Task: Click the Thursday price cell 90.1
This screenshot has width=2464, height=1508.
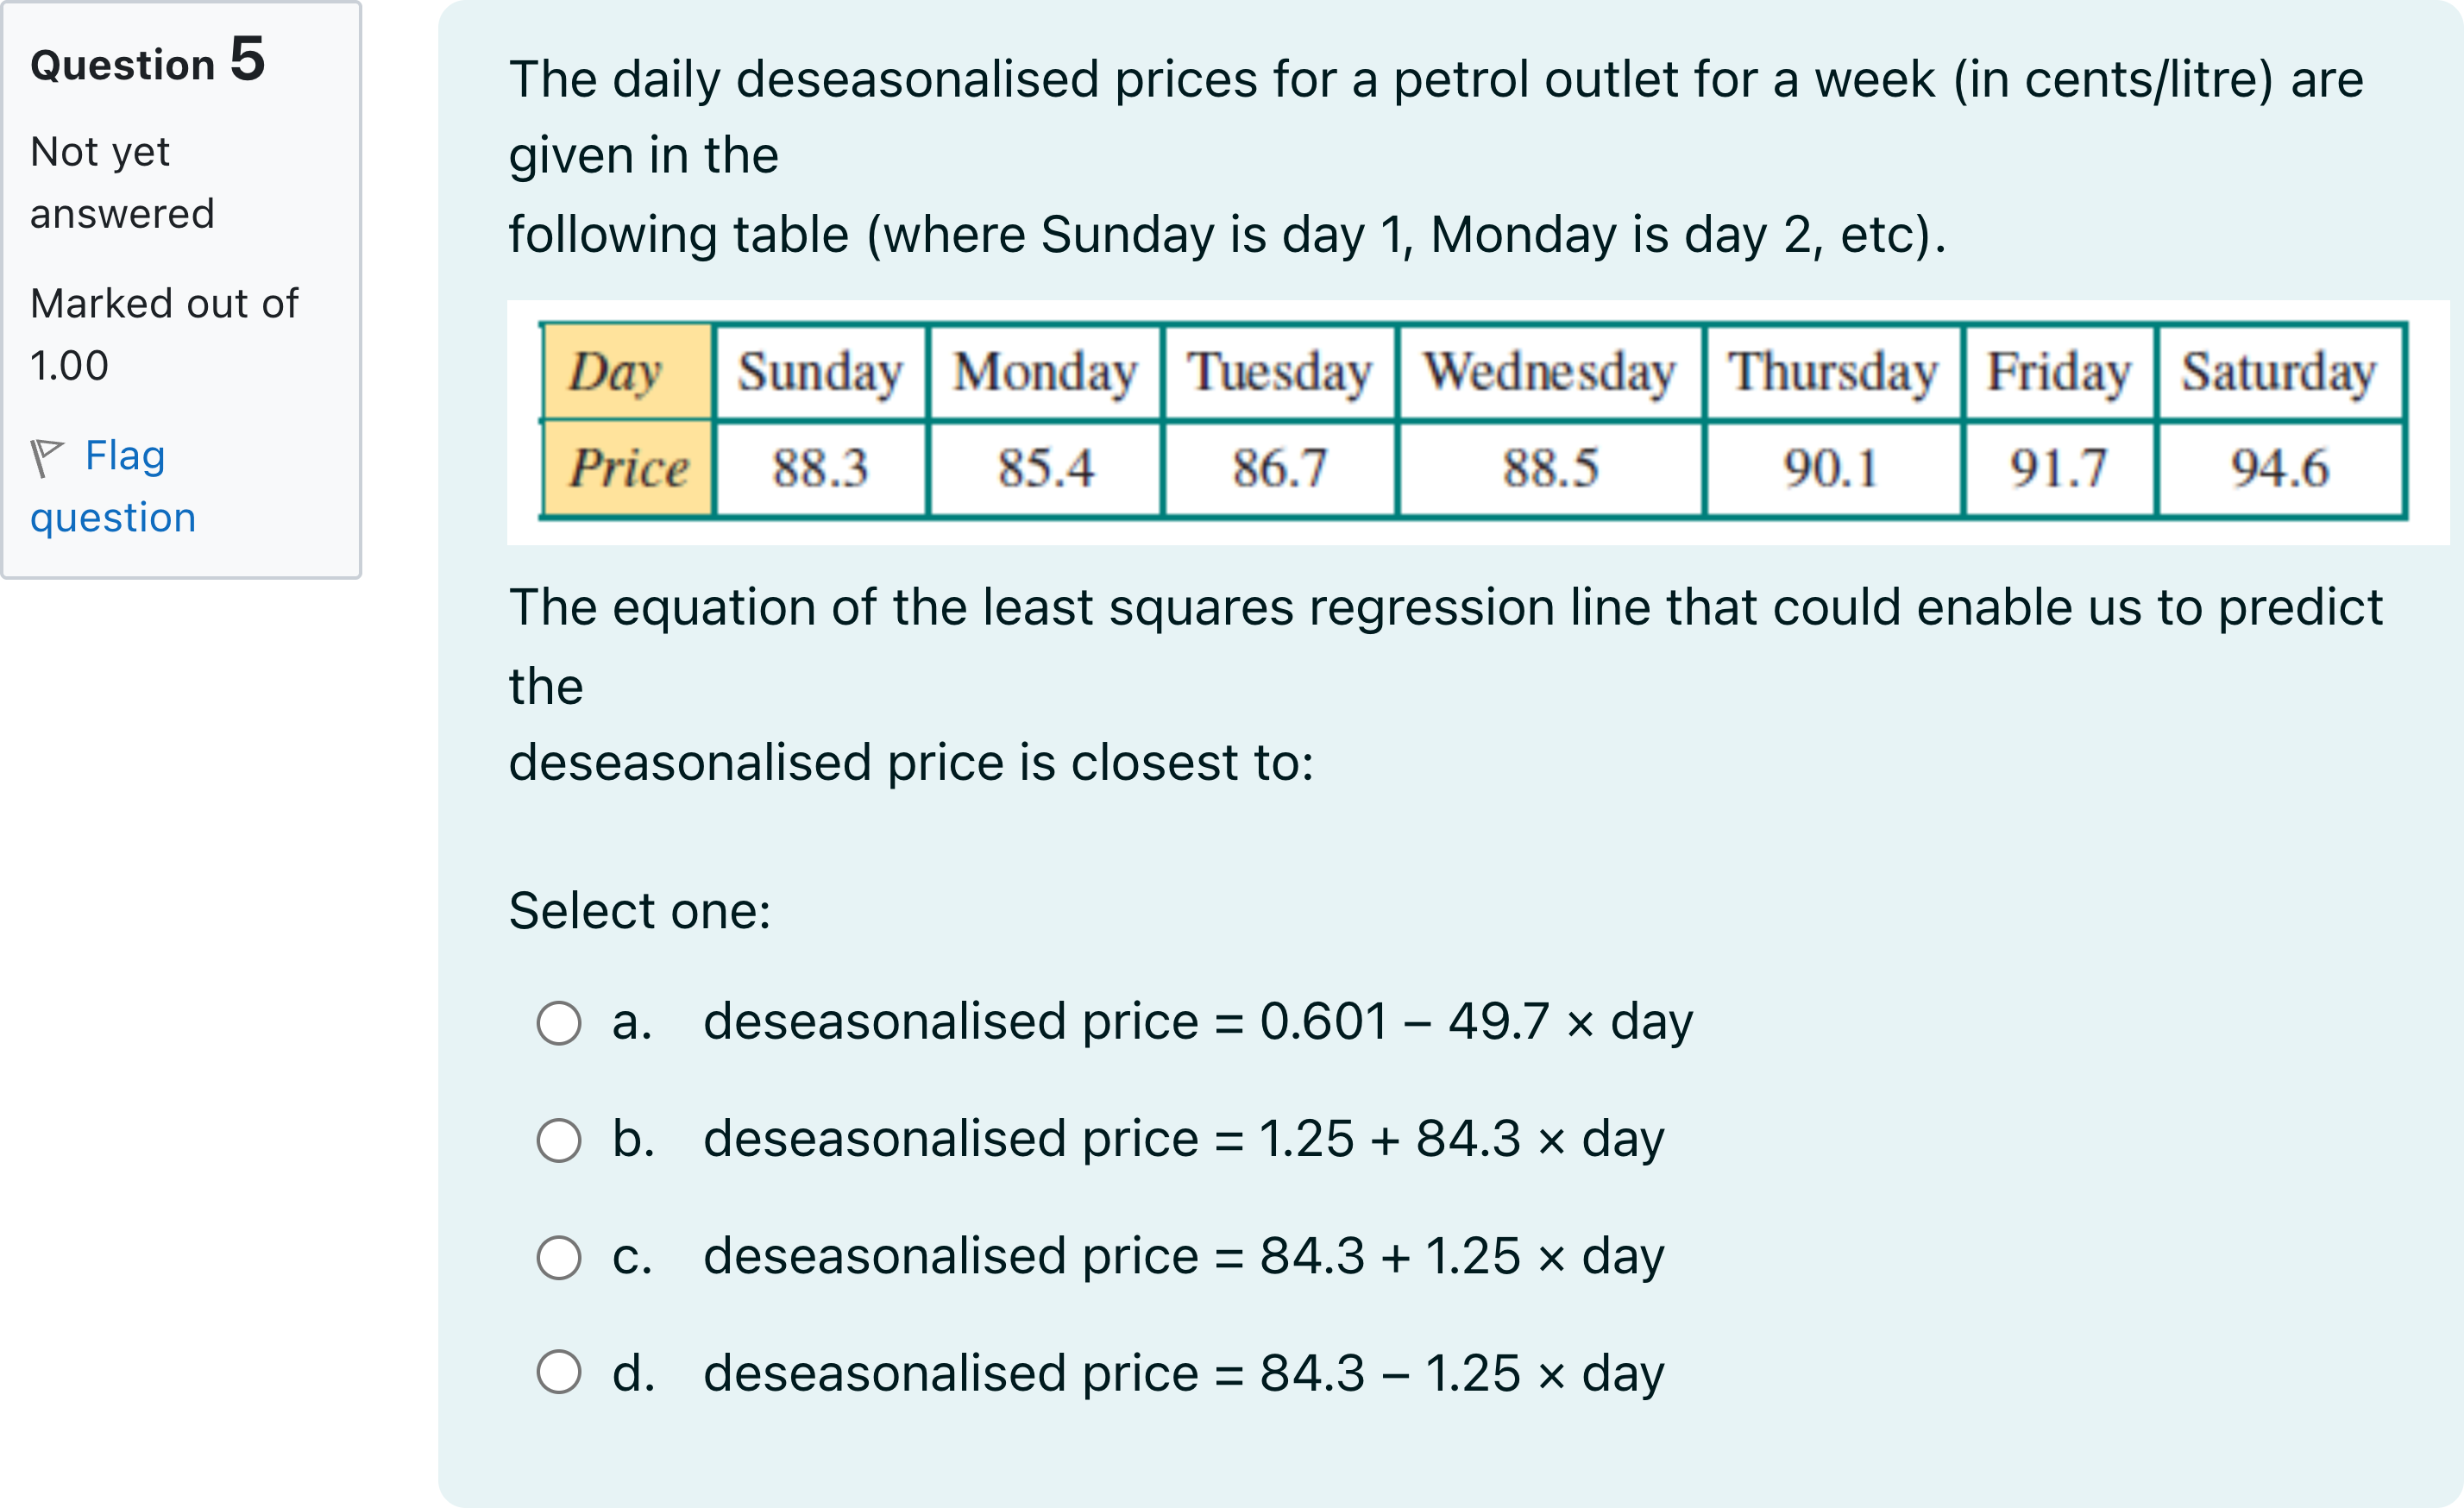Action: [1832, 468]
